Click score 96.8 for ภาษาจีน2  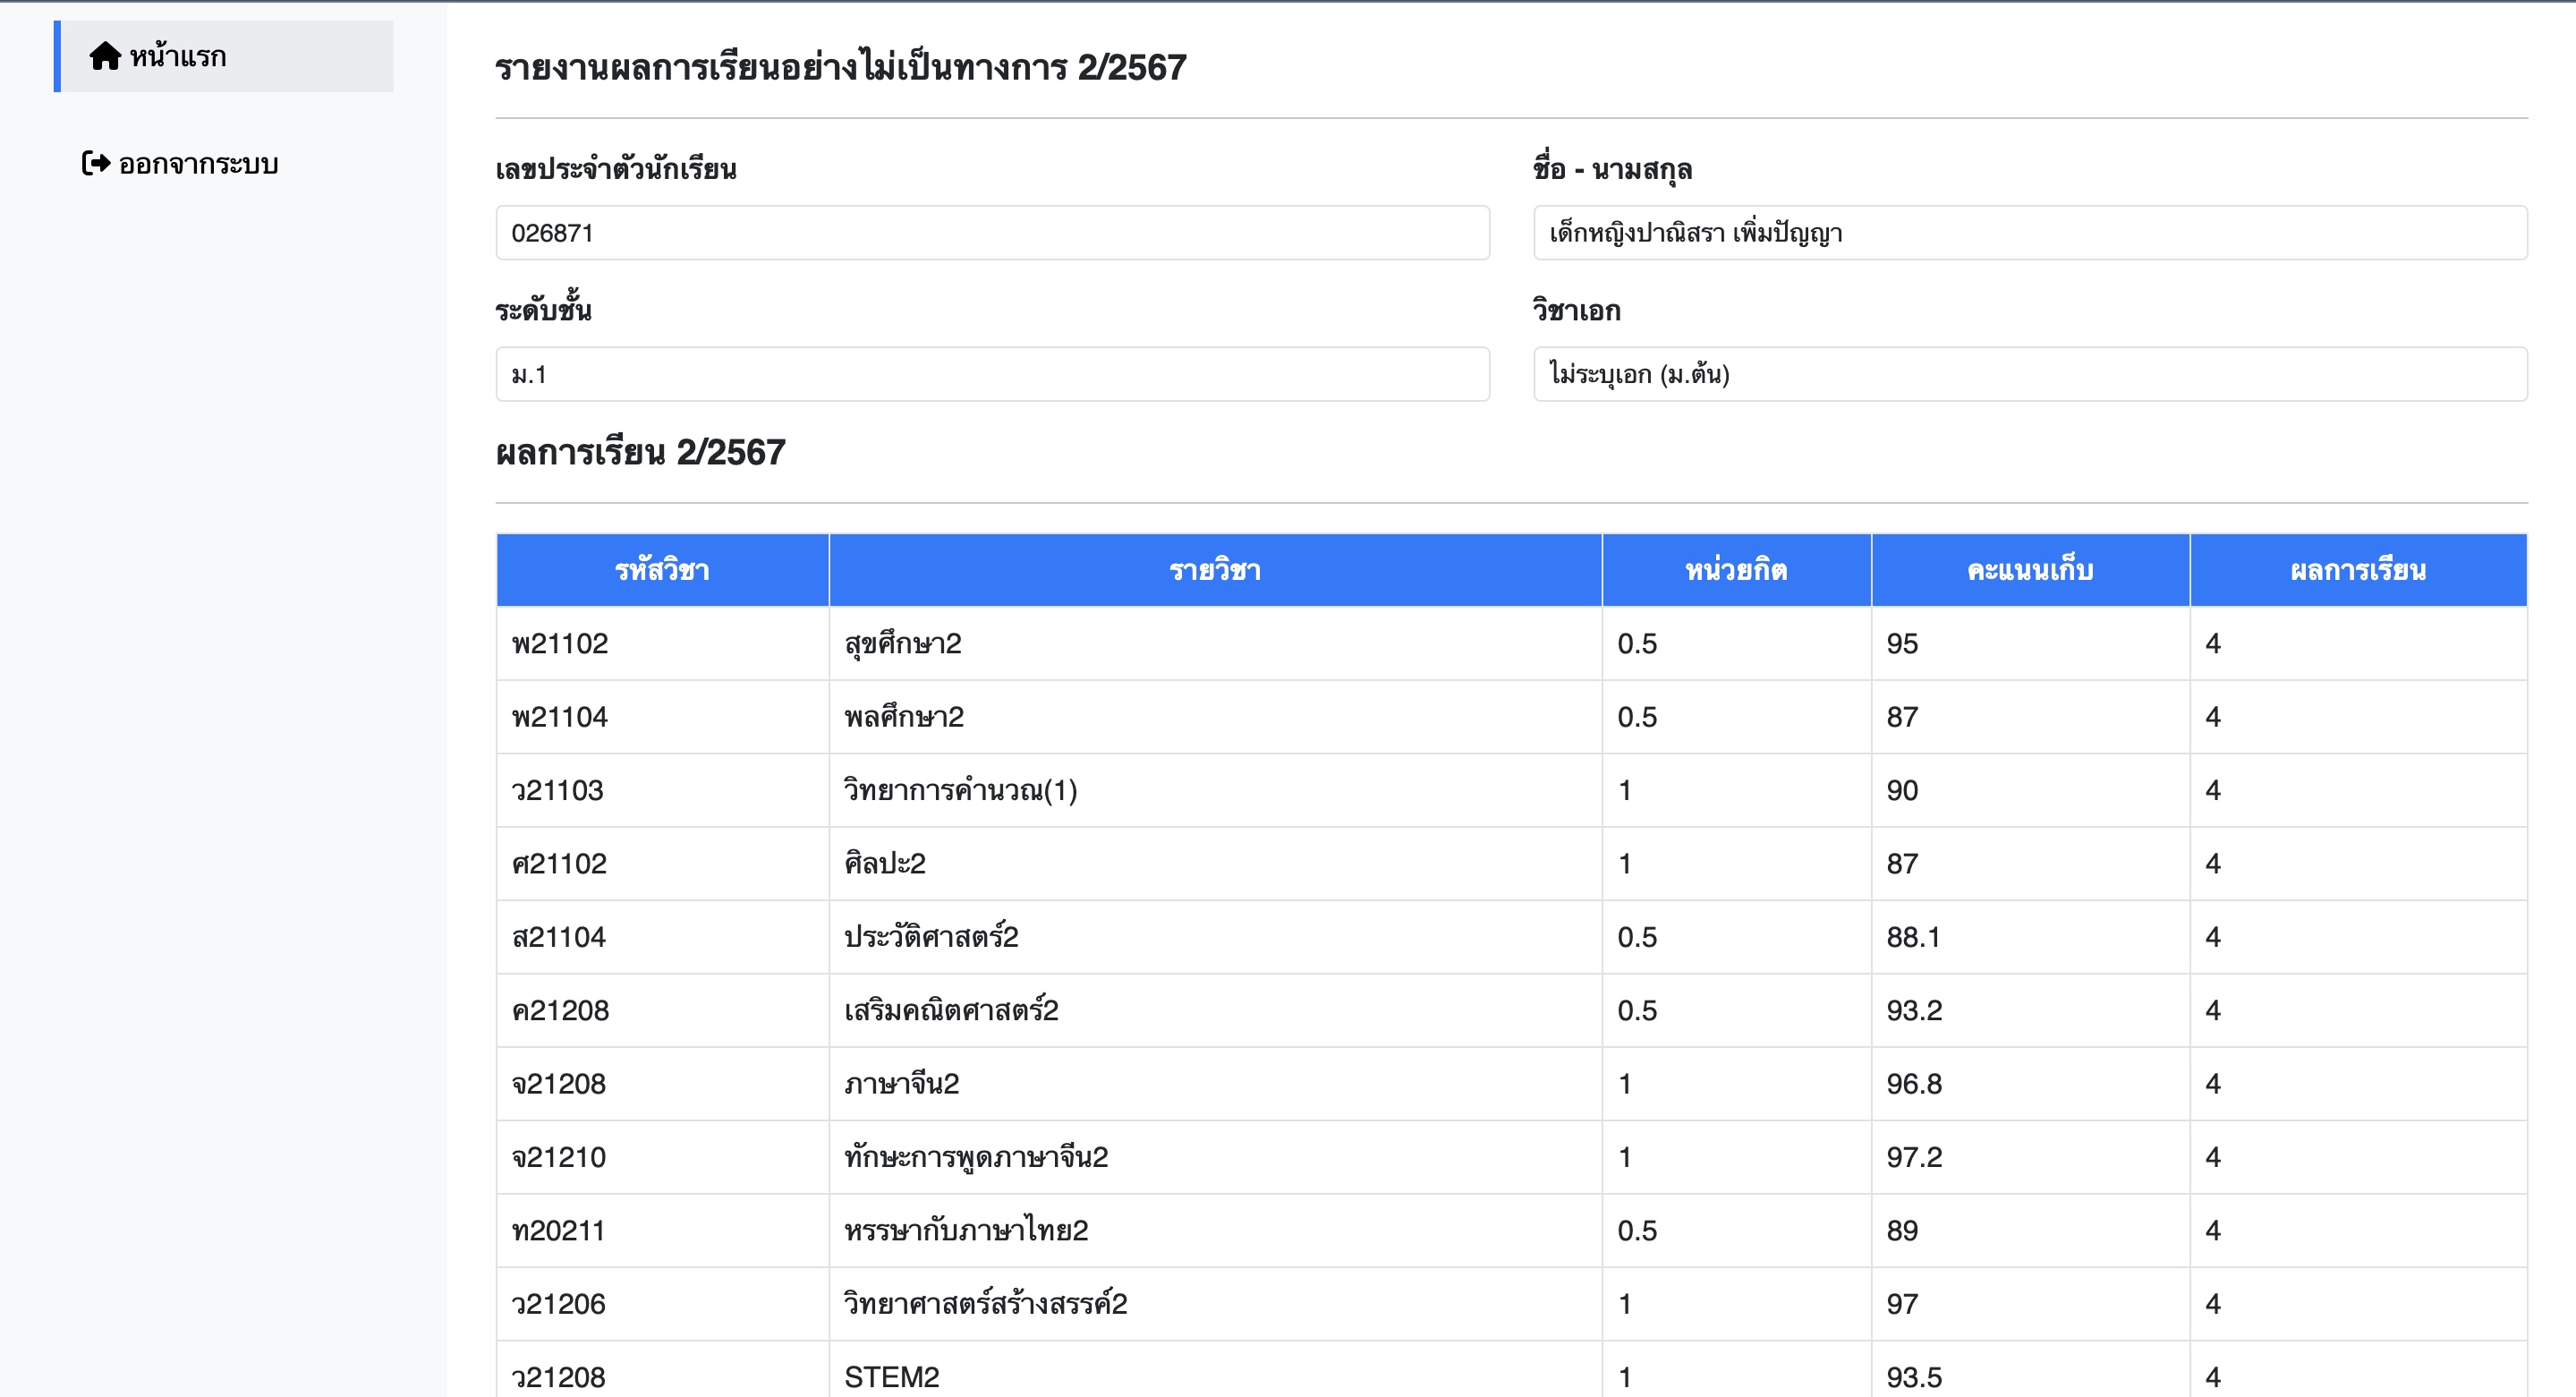click(x=1914, y=1084)
